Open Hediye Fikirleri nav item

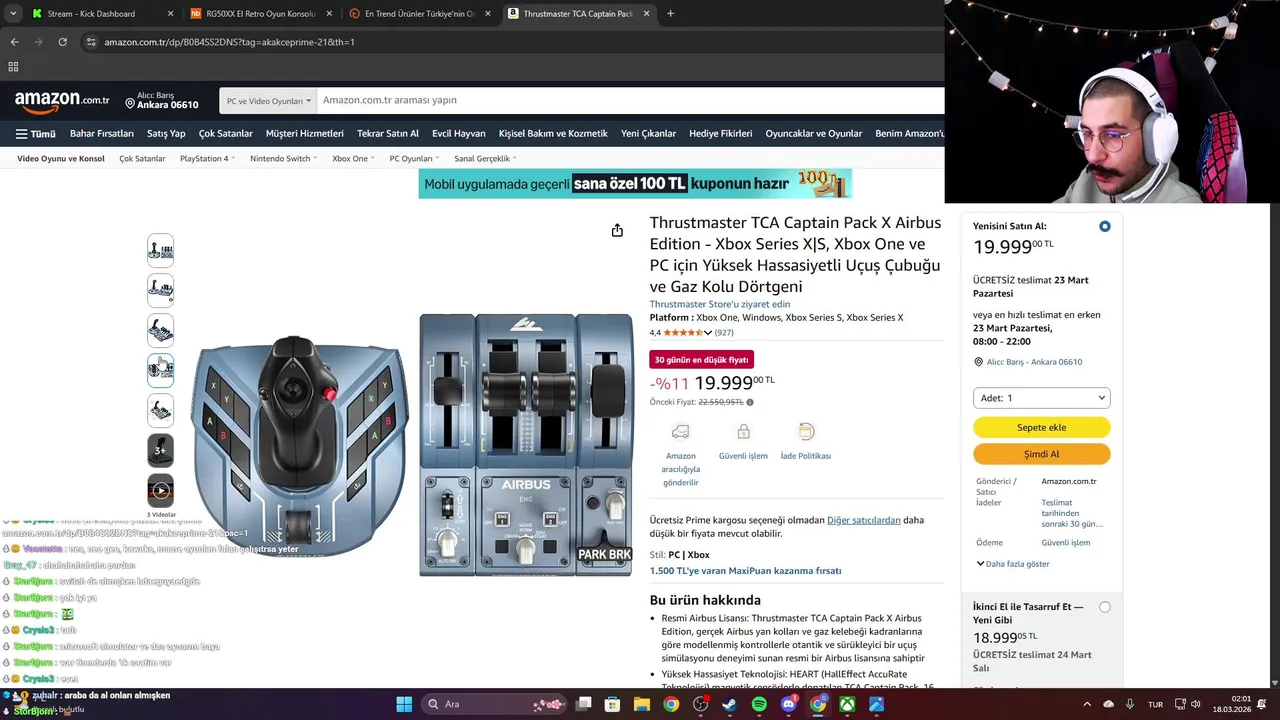(x=721, y=134)
